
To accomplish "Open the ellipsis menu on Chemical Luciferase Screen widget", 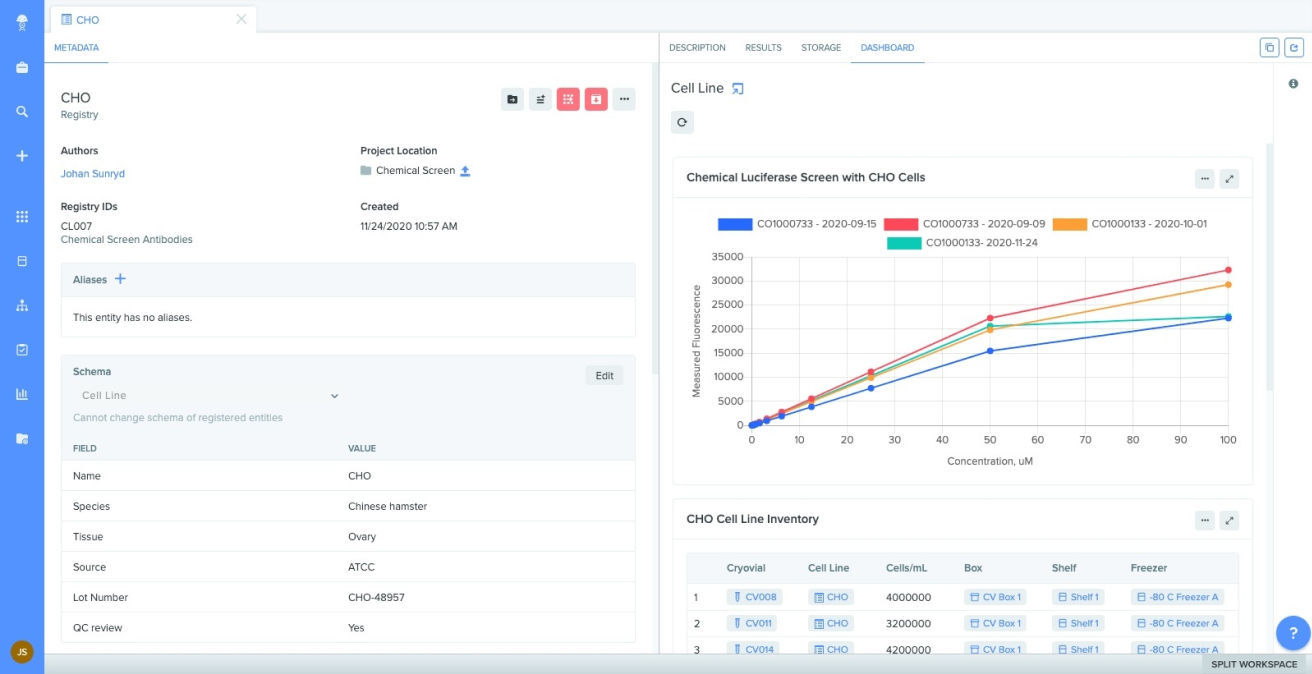I will tap(1204, 177).
